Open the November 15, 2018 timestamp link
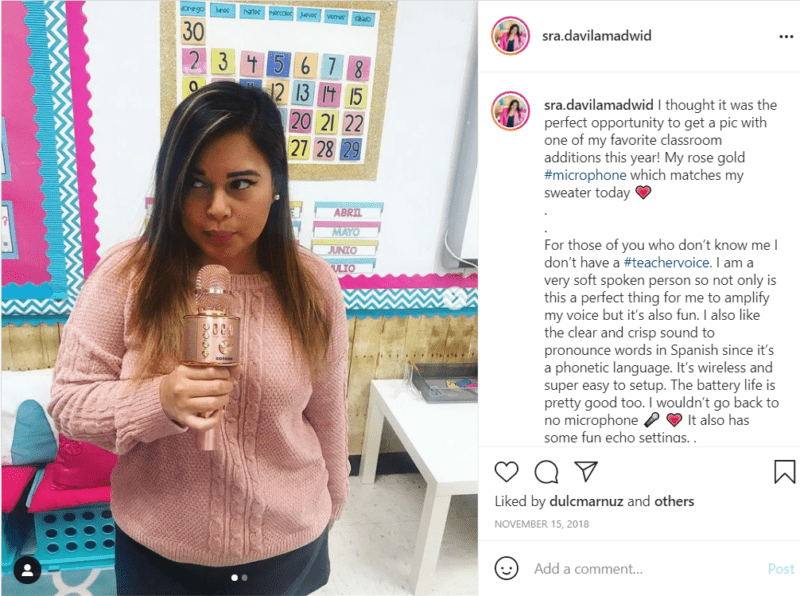The width and height of the screenshot is (800, 596). tap(541, 524)
